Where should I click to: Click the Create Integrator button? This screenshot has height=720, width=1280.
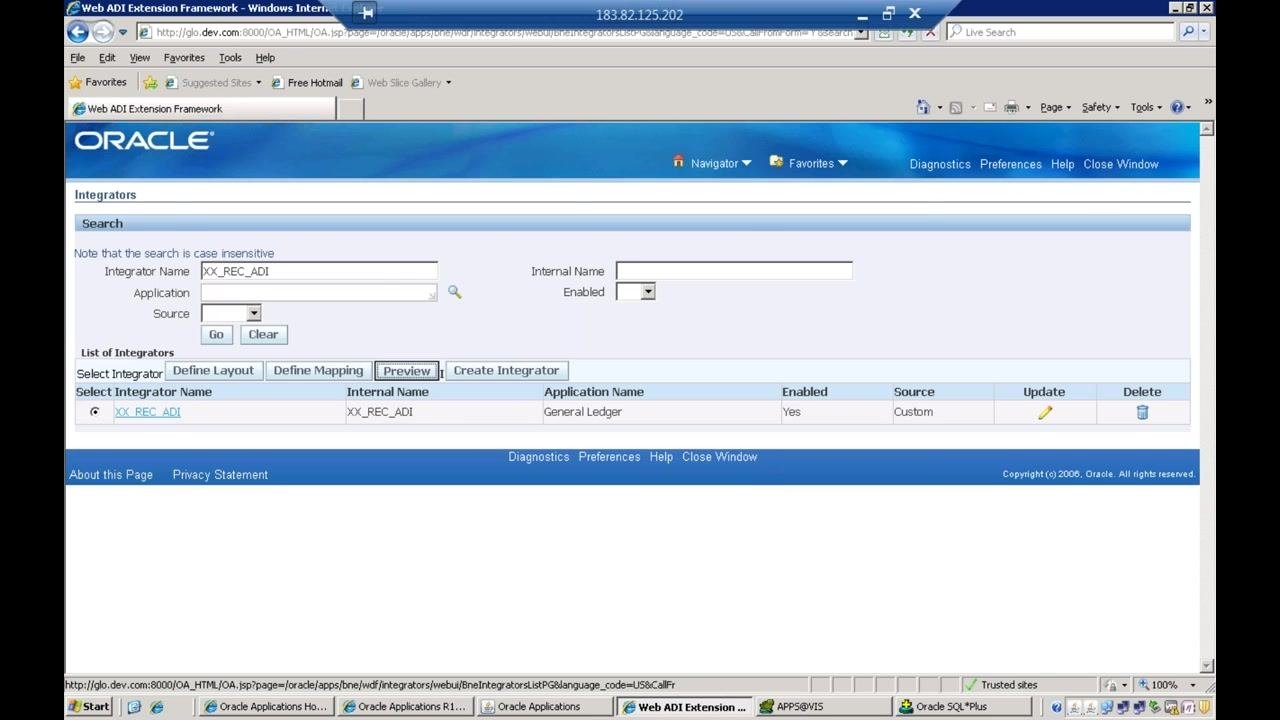(x=506, y=371)
